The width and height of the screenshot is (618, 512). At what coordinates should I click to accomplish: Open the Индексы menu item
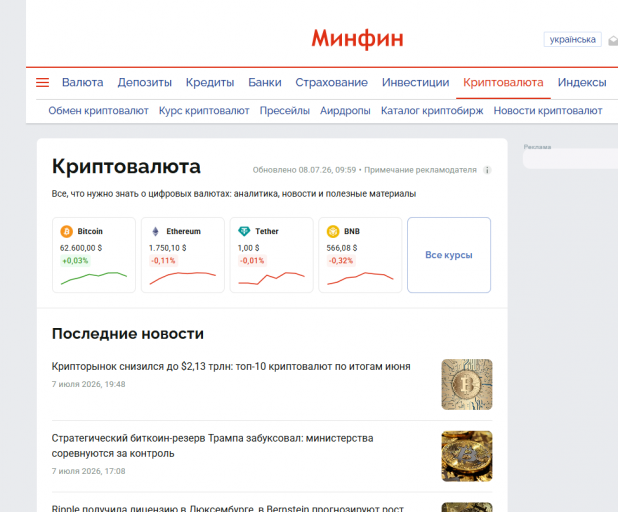(x=582, y=82)
